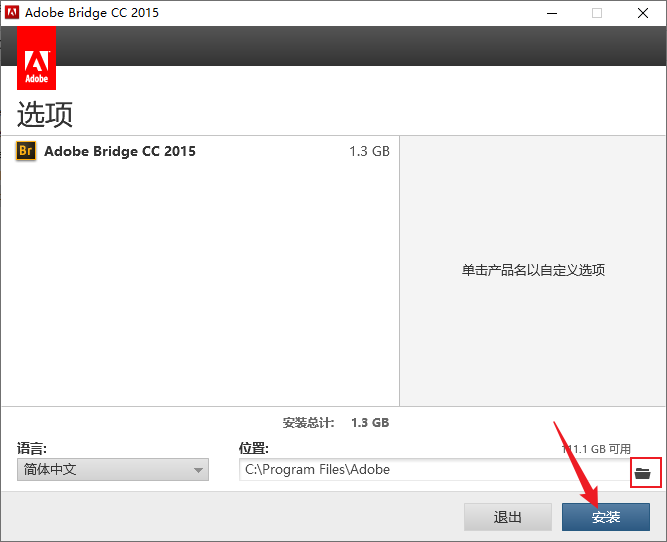Click the 选项 heading
The width and height of the screenshot is (667, 542).
pyautogui.click(x=45, y=114)
